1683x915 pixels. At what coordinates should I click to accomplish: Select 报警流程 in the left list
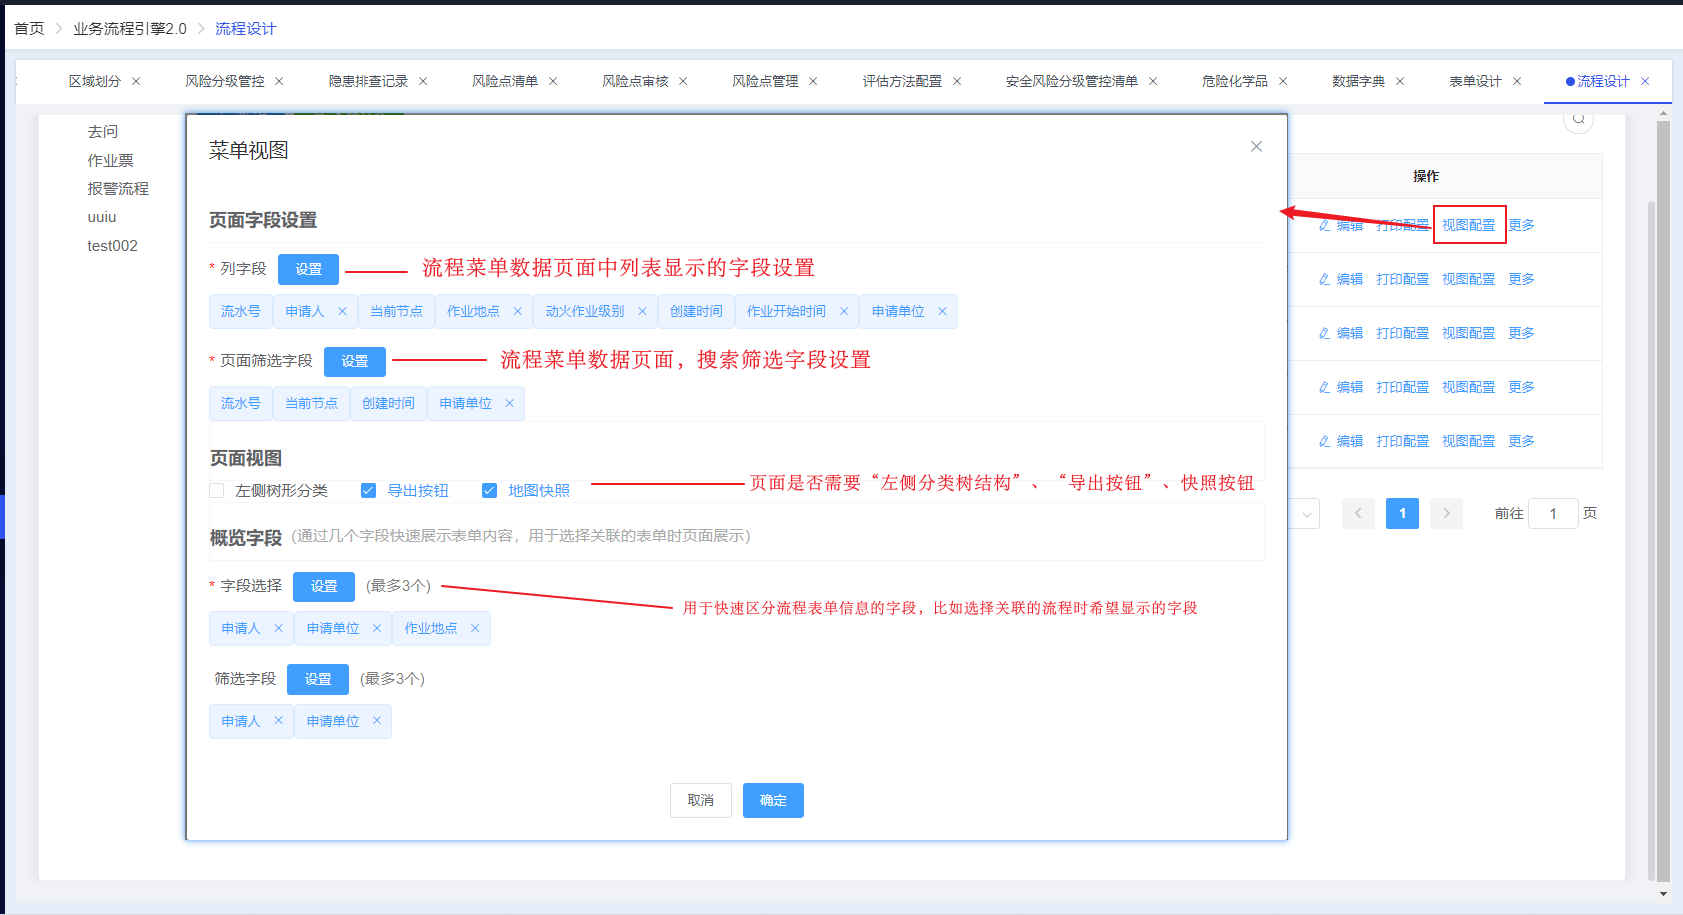(x=118, y=188)
